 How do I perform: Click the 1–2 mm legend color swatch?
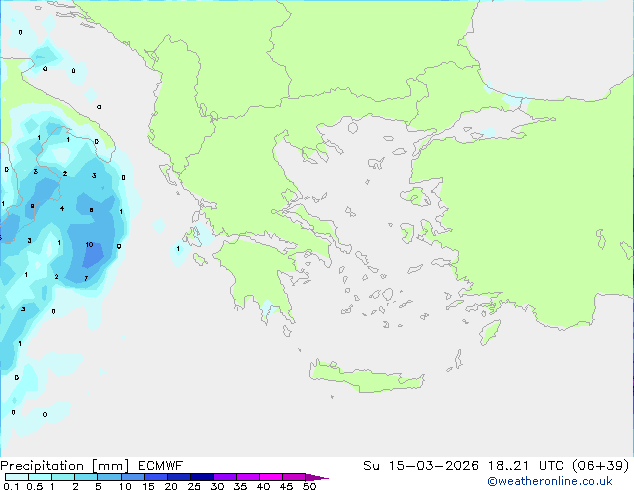63,477
